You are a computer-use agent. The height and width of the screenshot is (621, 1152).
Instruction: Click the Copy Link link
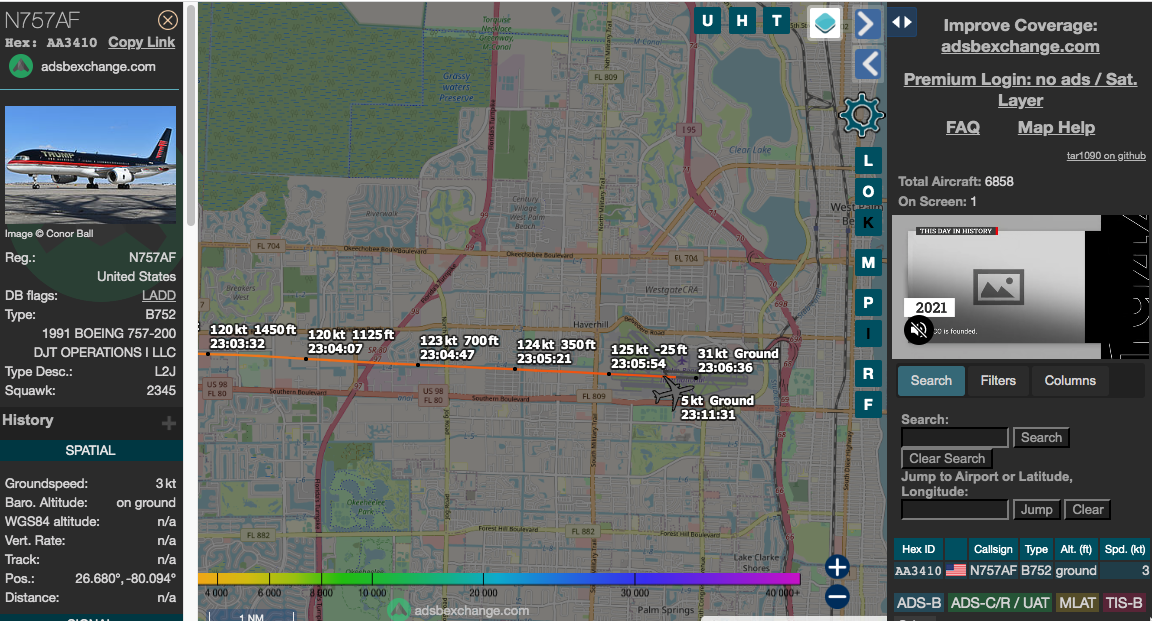pos(141,43)
